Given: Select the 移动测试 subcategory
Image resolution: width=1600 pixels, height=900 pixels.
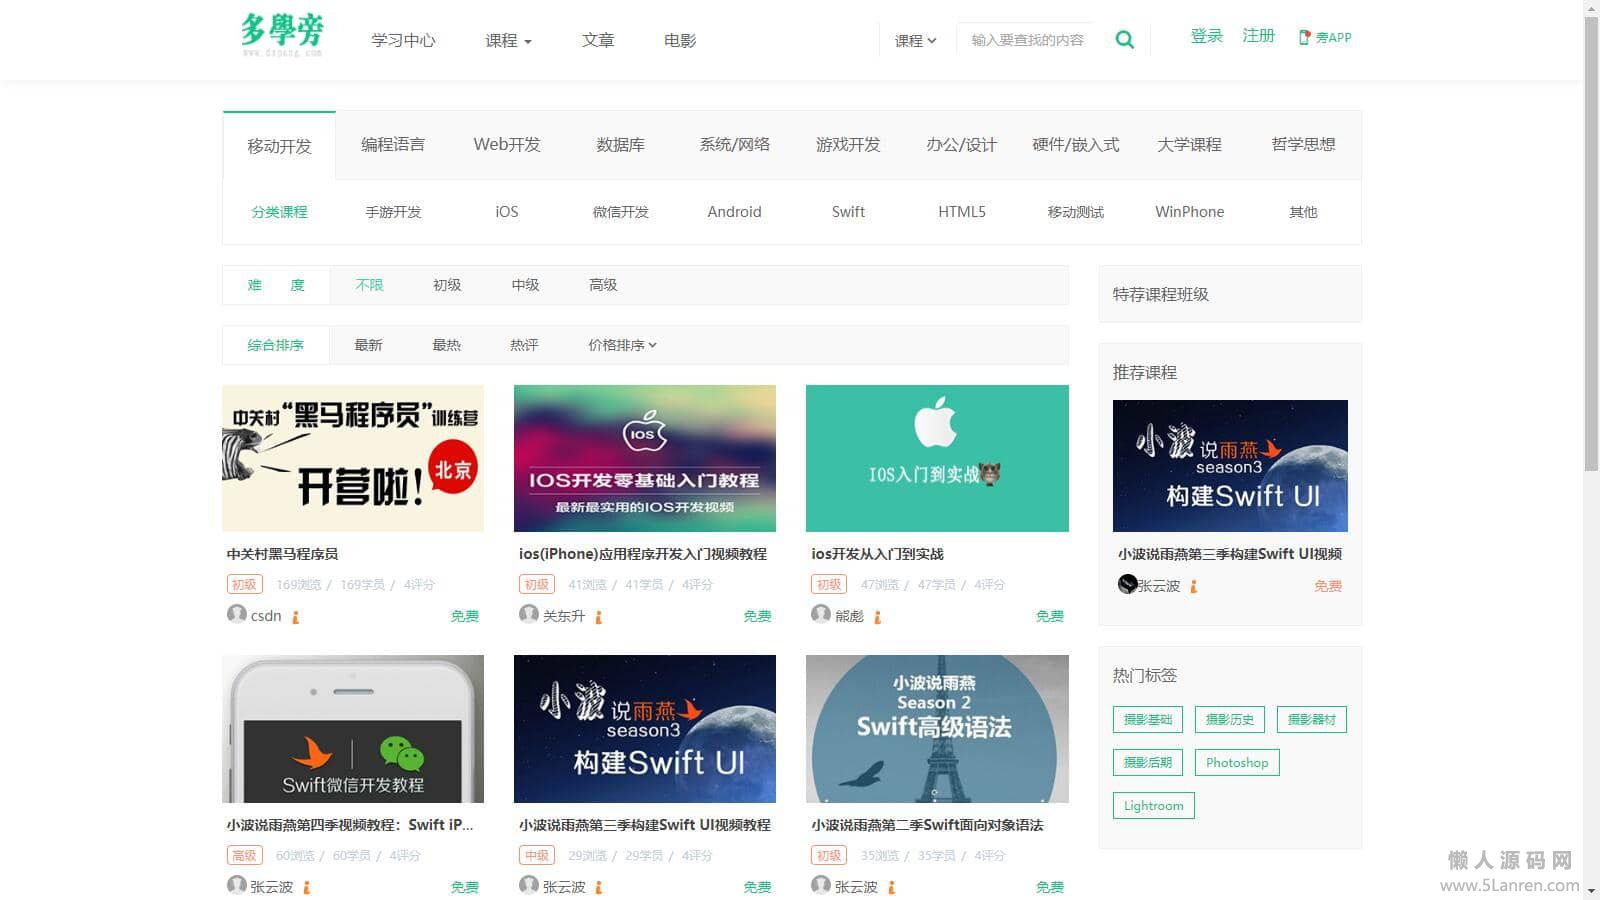Looking at the screenshot, I should point(1076,212).
